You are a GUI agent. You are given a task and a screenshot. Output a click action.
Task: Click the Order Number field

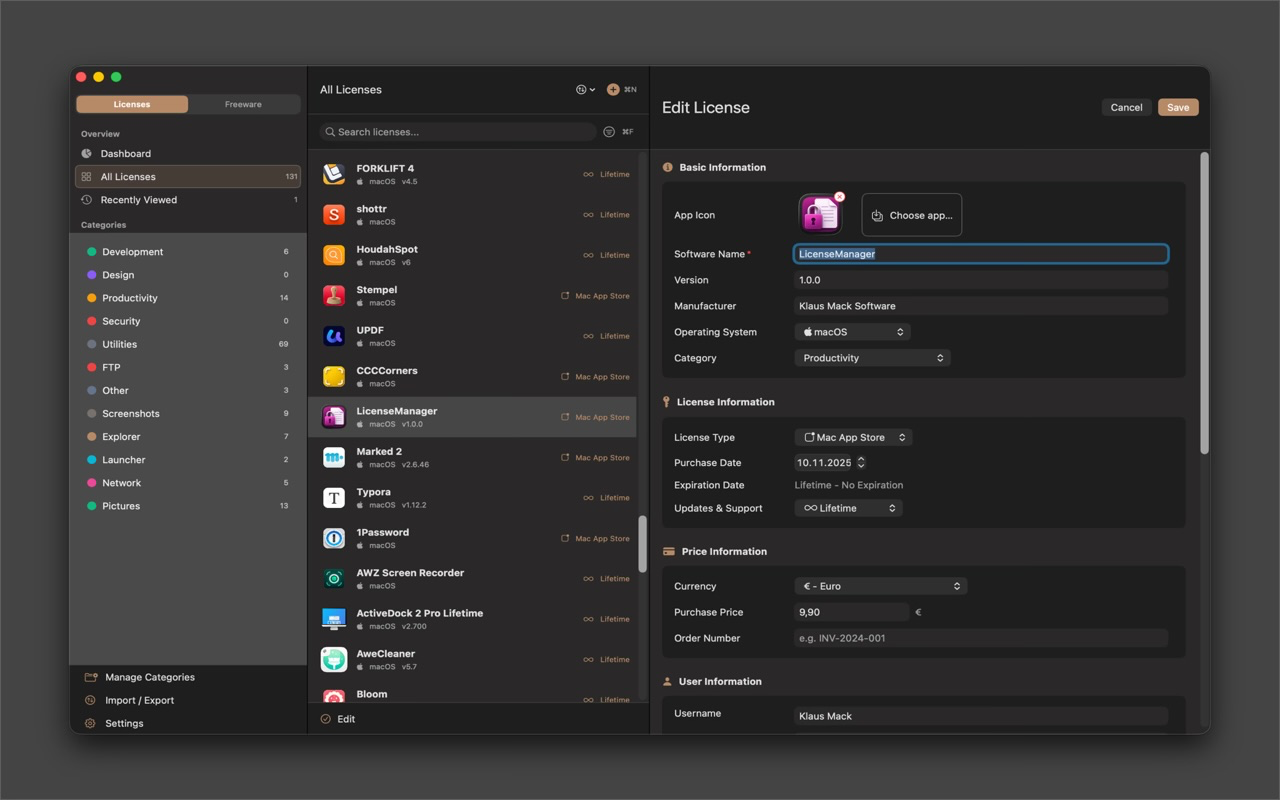(981, 638)
